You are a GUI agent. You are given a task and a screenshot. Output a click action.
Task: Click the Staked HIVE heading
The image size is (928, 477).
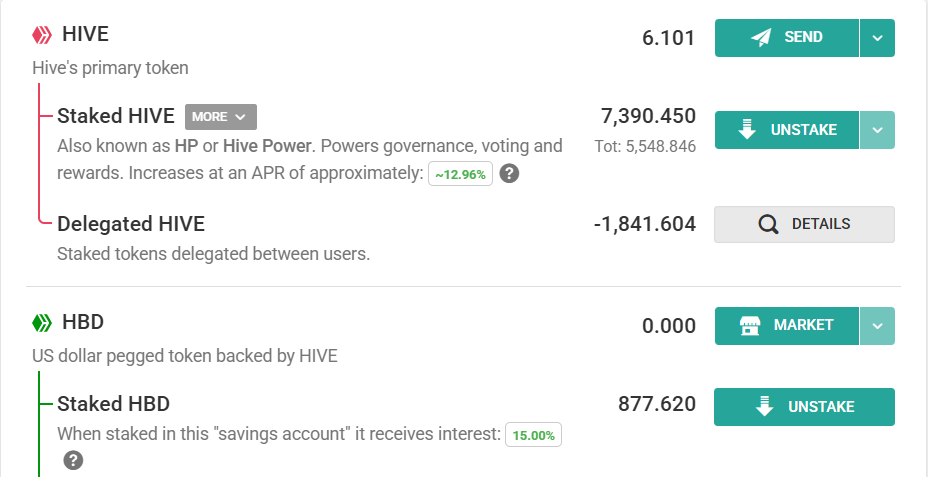click(x=116, y=116)
